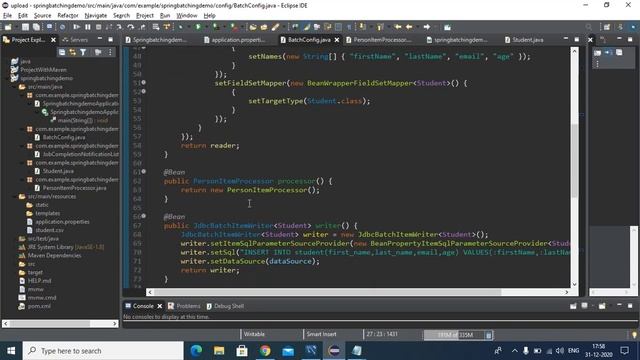Click the garbage collector icon in status bar

(489, 335)
